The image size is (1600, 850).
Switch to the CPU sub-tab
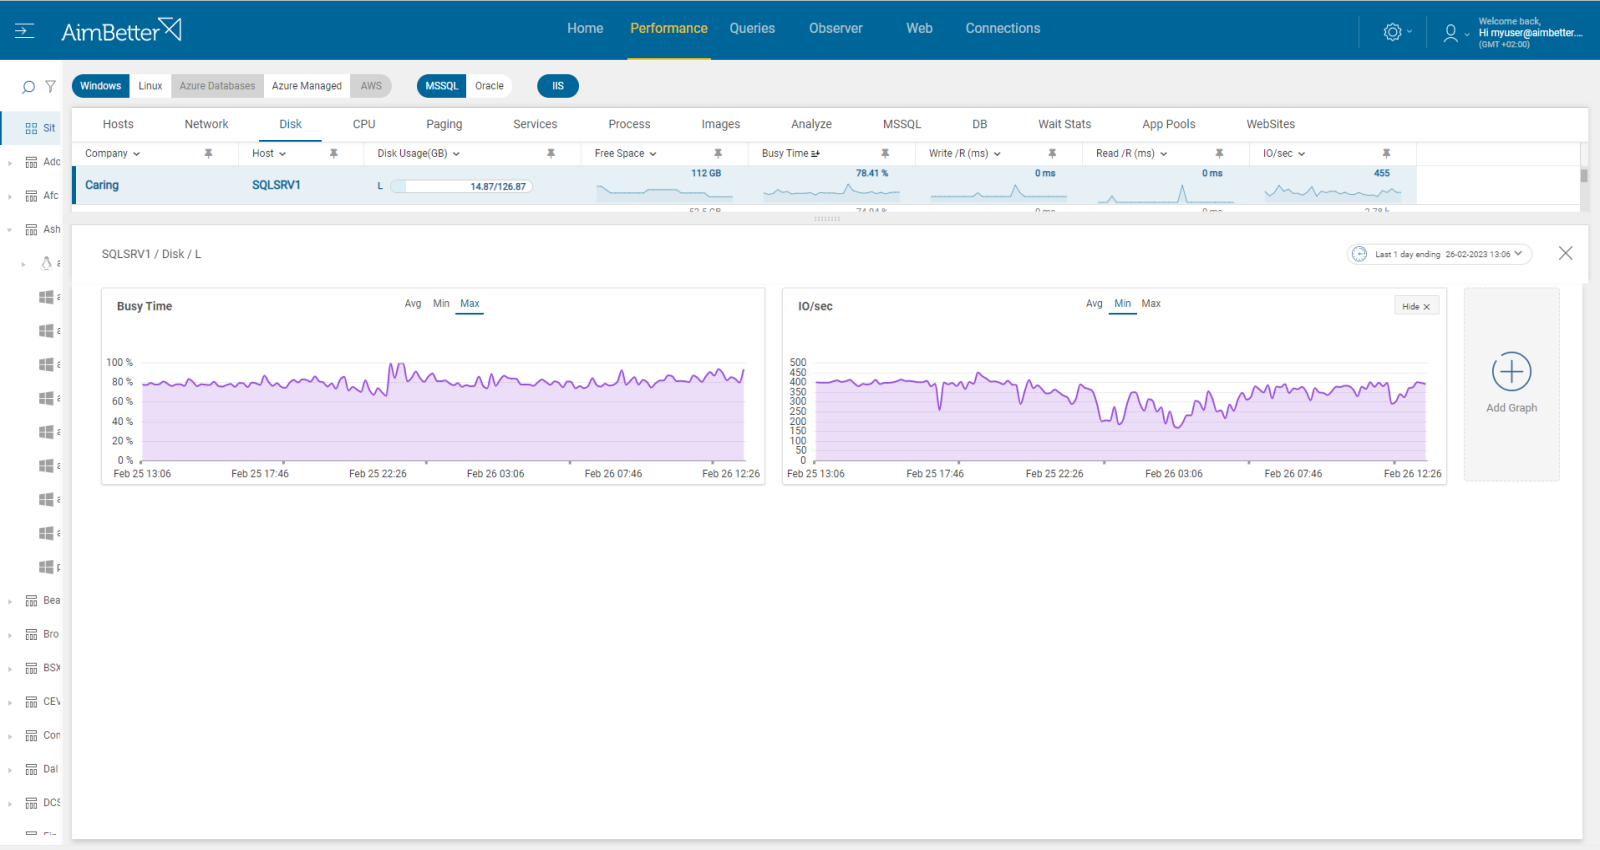pos(364,125)
